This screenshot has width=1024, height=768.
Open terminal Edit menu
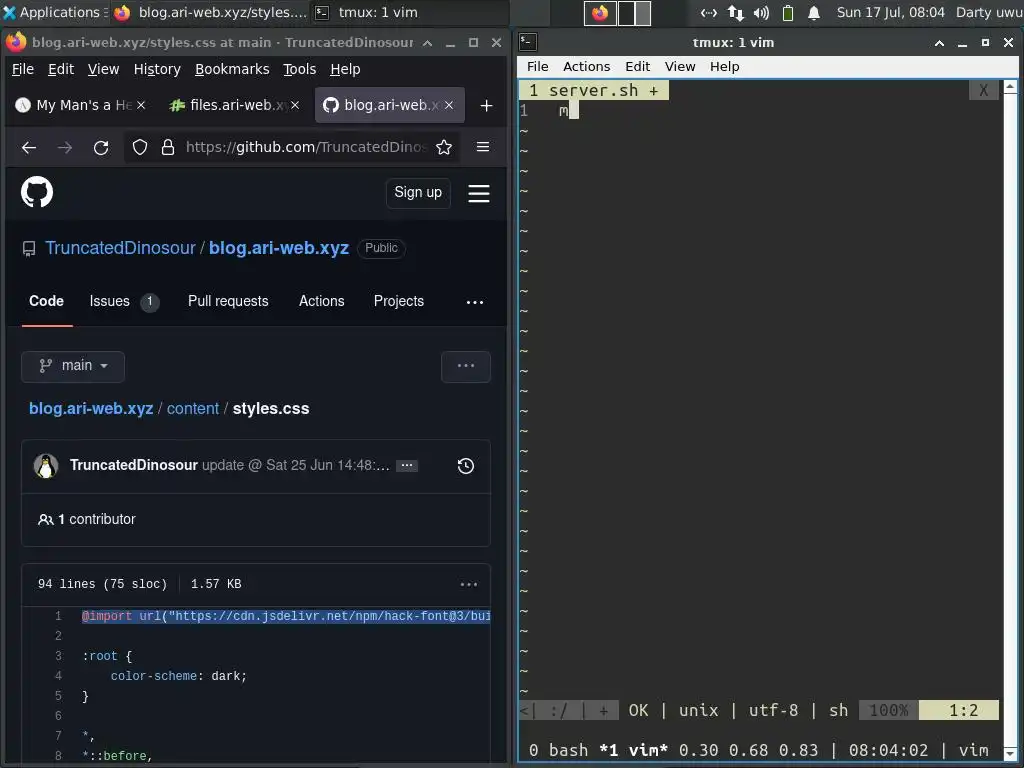coord(637,67)
